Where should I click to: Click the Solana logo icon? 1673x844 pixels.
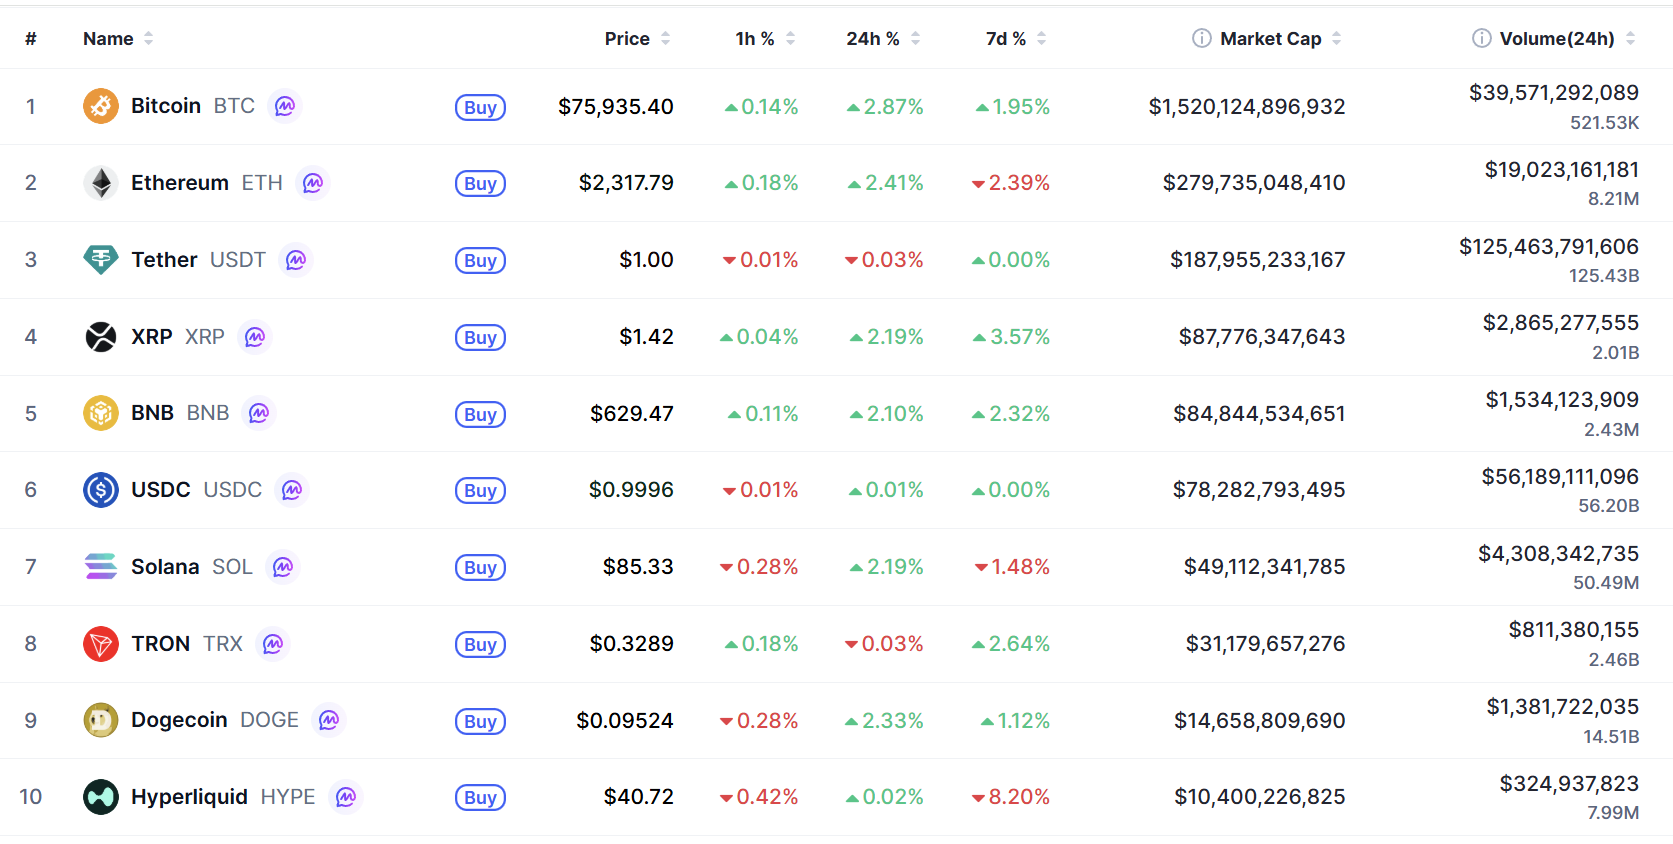pyautogui.click(x=101, y=567)
